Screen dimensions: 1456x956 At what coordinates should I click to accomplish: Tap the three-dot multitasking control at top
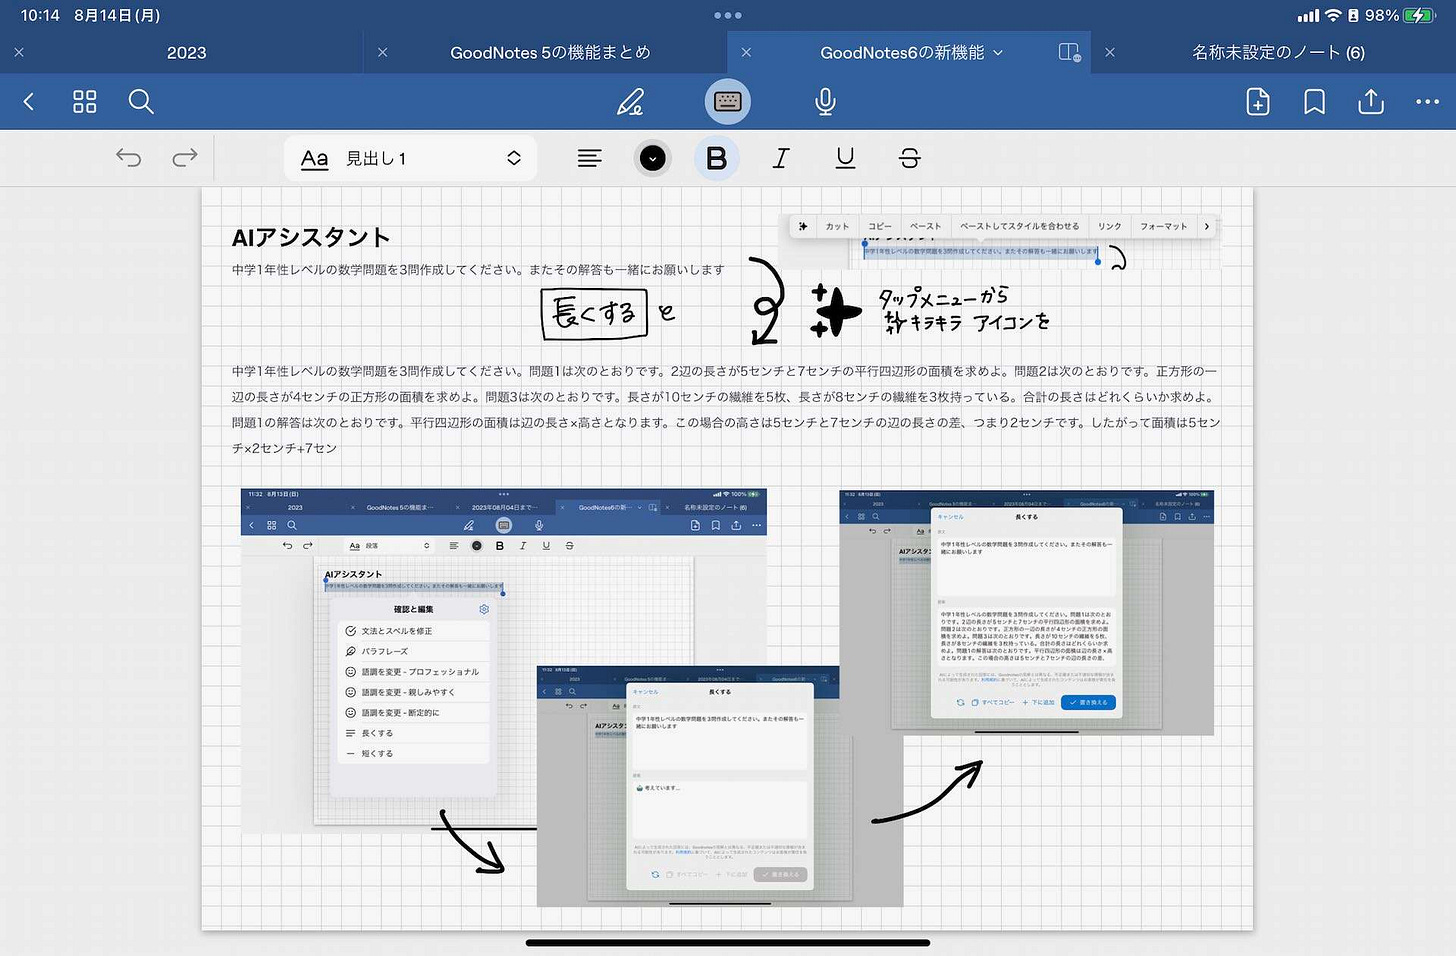pyautogui.click(x=727, y=15)
